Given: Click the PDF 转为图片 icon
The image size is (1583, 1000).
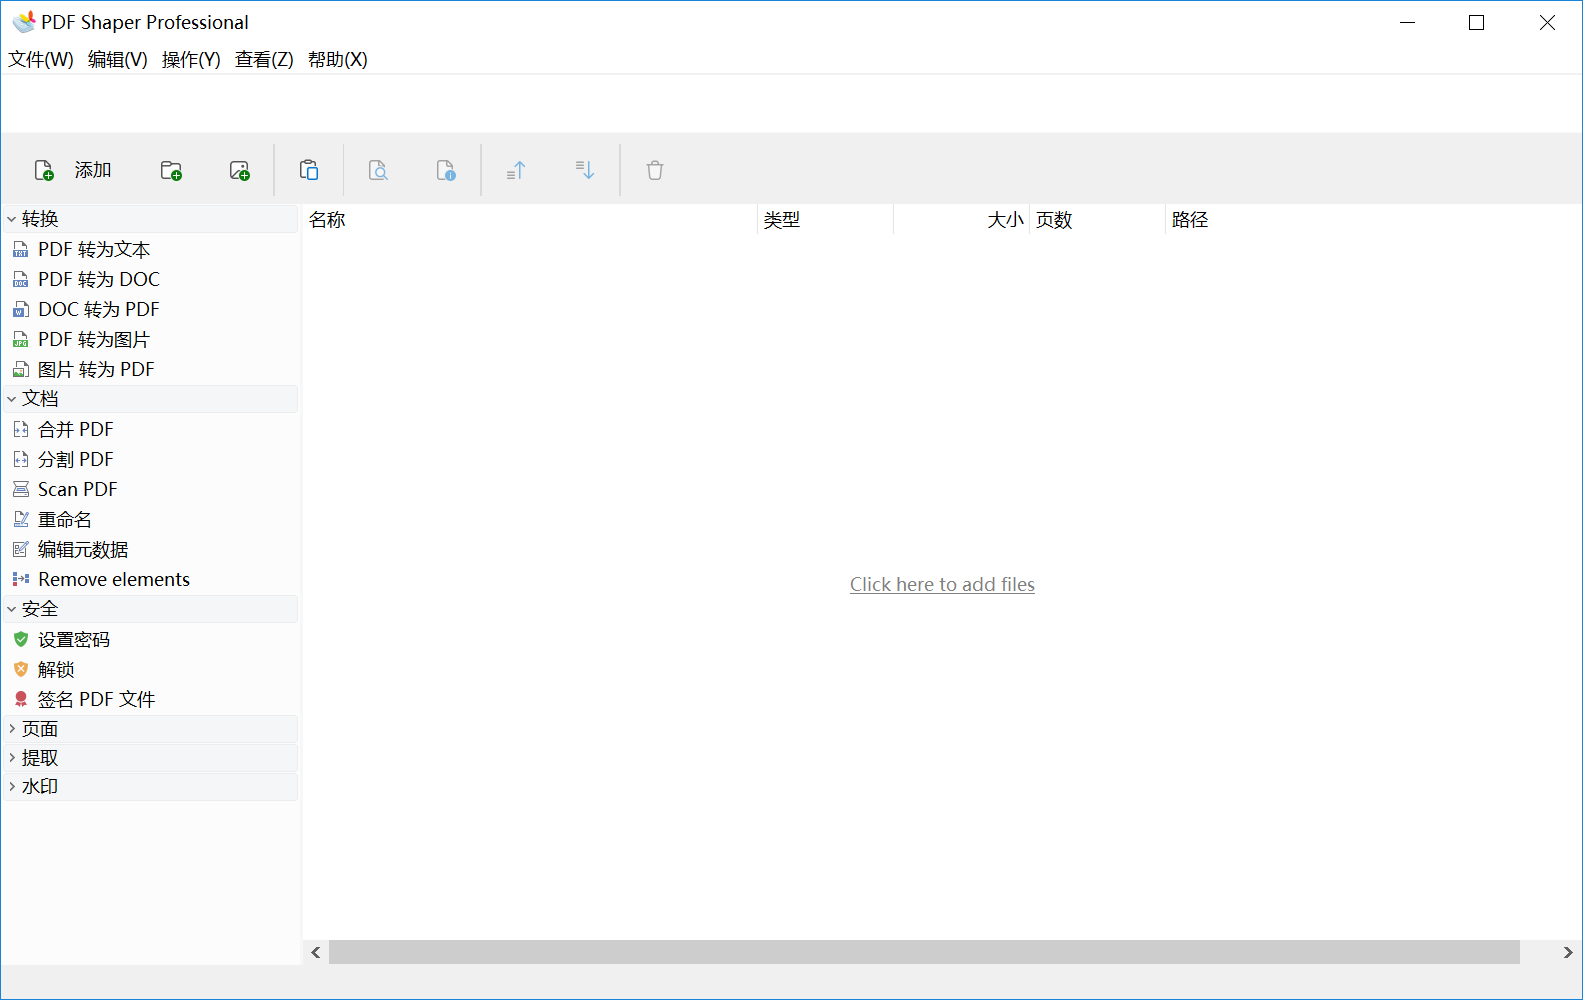Looking at the screenshot, I should click(21, 339).
